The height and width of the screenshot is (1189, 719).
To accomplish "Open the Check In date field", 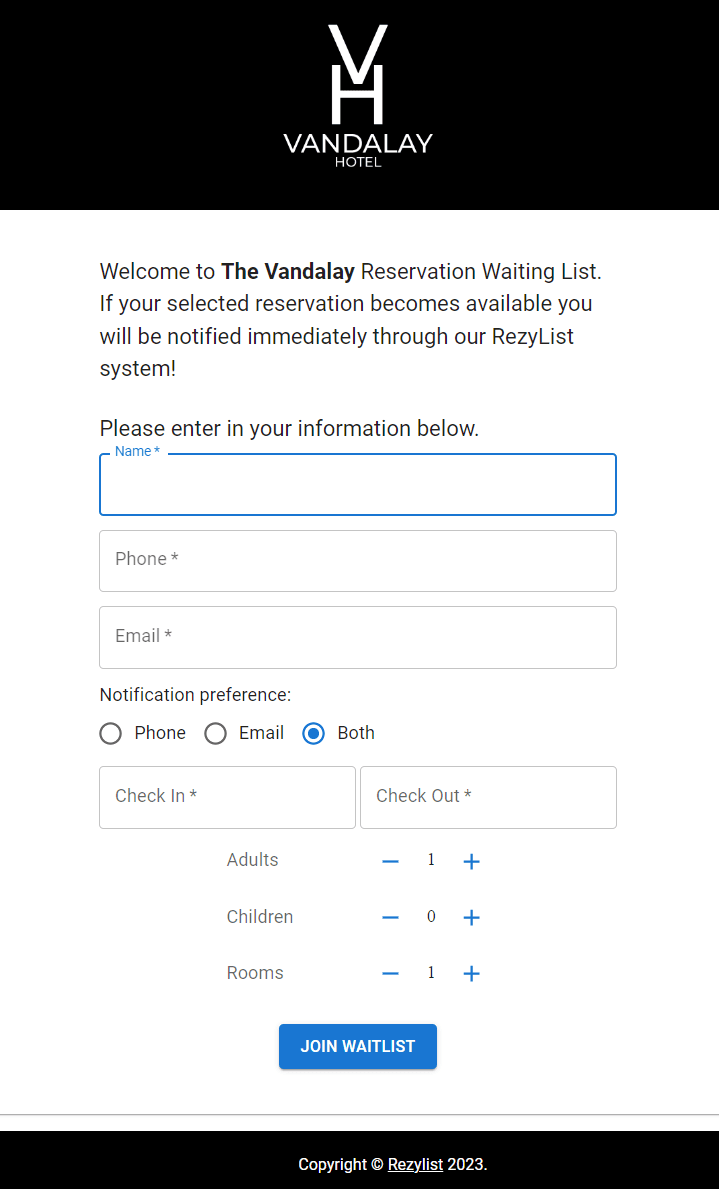I will coord(227,797).
